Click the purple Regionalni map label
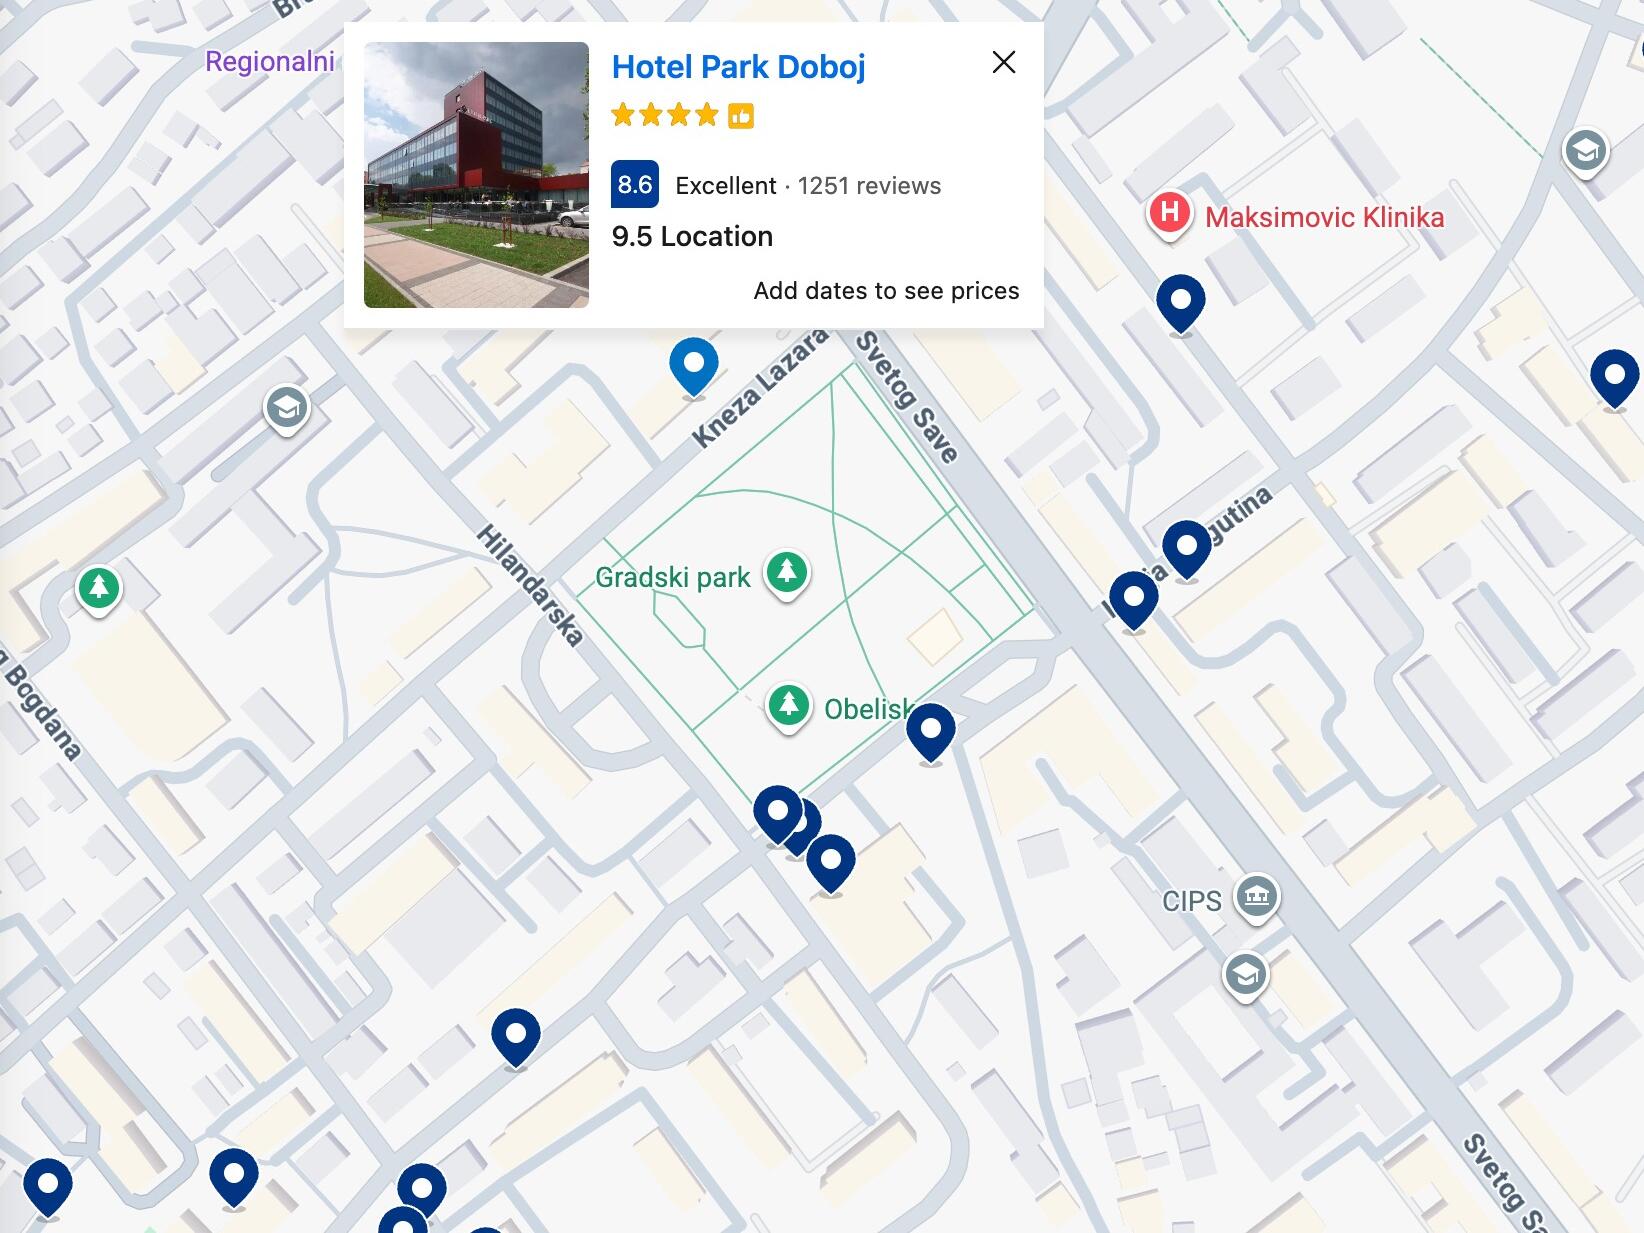 [270, 62]
